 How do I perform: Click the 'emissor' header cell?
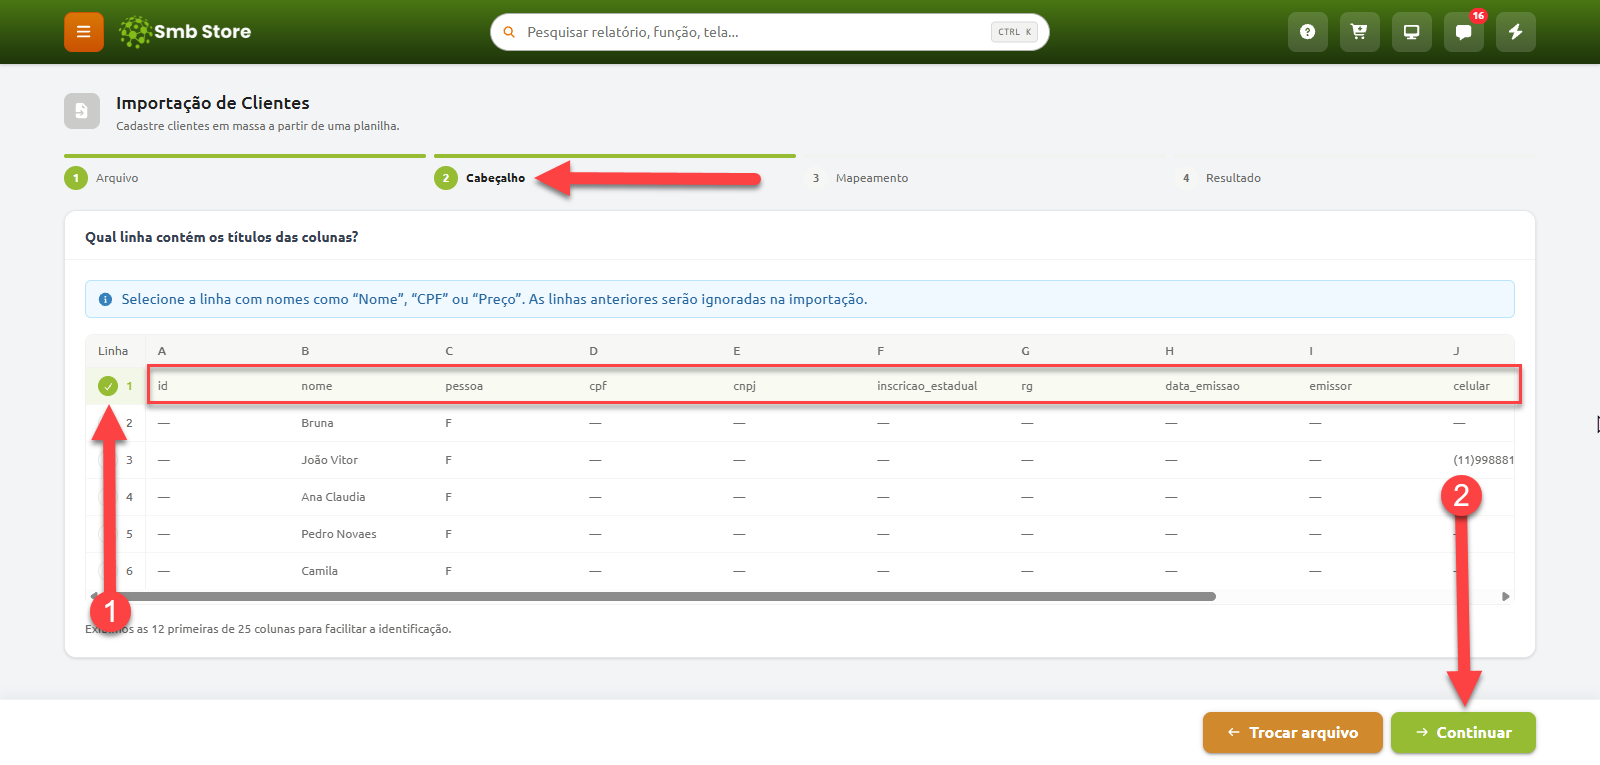point(1330,386)
